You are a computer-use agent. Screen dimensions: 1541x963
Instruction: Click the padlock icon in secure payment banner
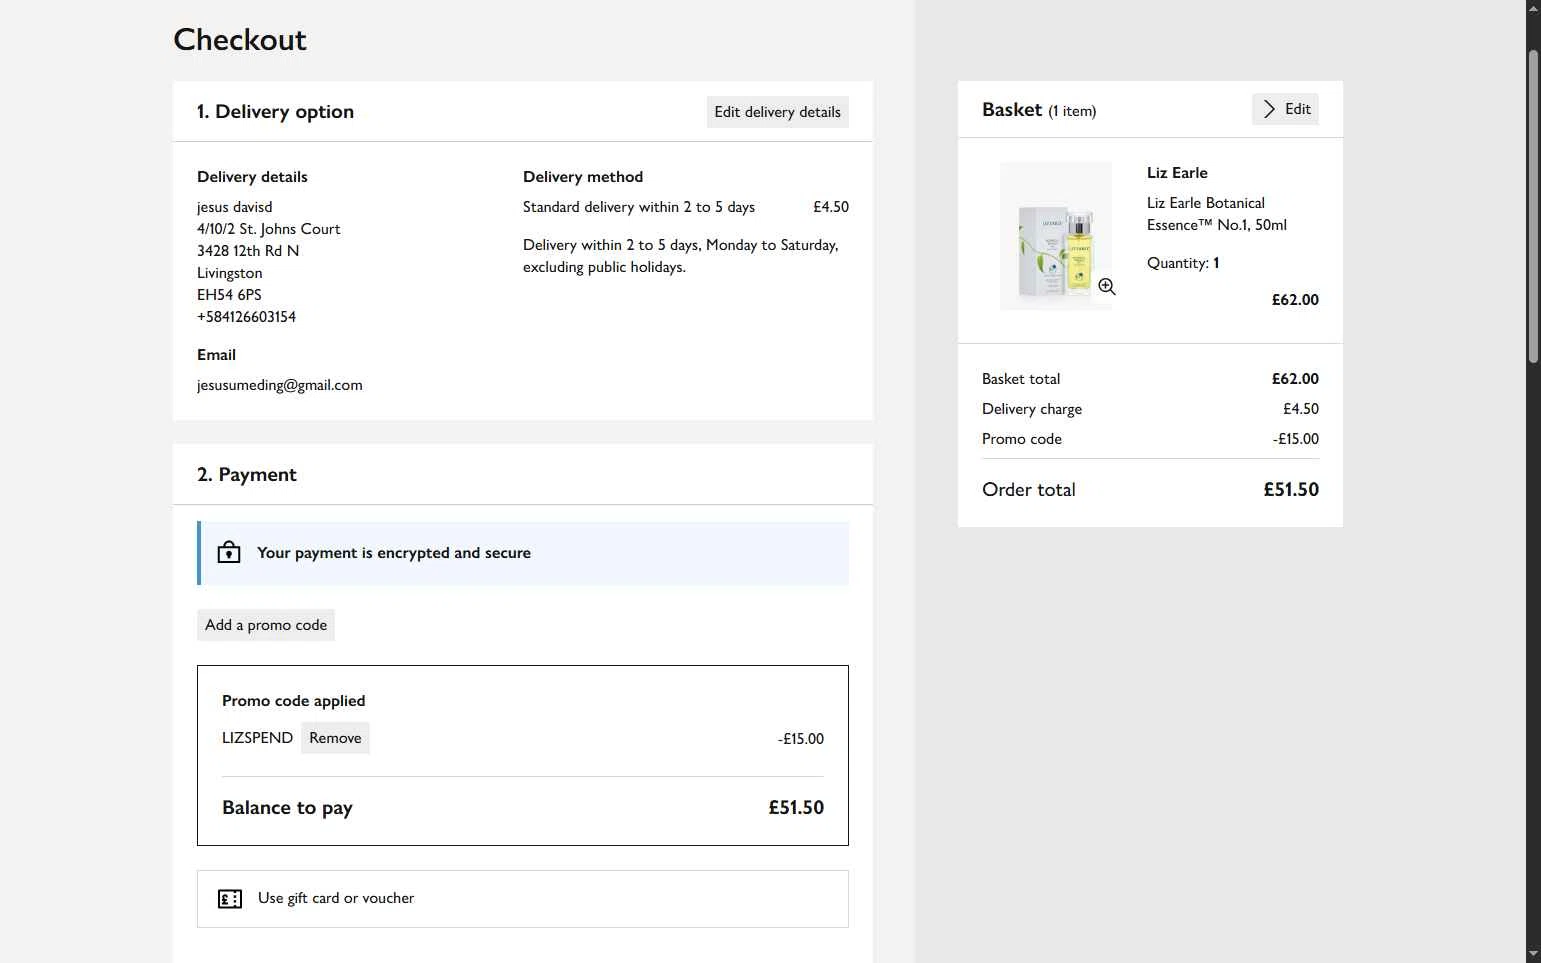pos(229,552)
